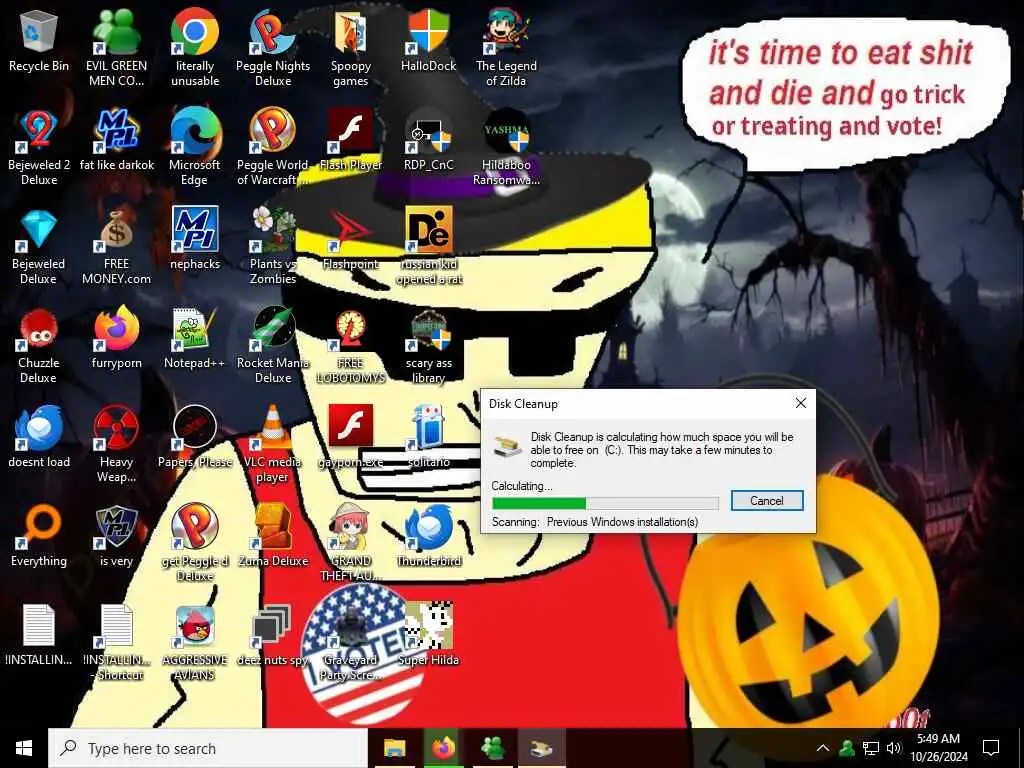The height and width of the screenshot is (768, 1024).
Task: Open the green men app in taskbar
Action: [x=492, y=748]
